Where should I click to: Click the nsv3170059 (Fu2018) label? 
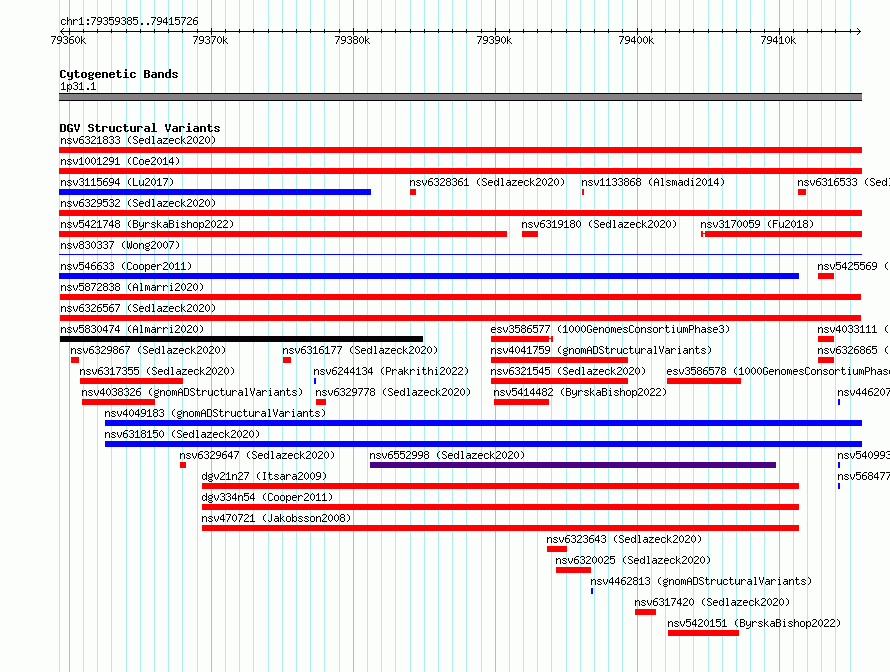pos(757,224)
